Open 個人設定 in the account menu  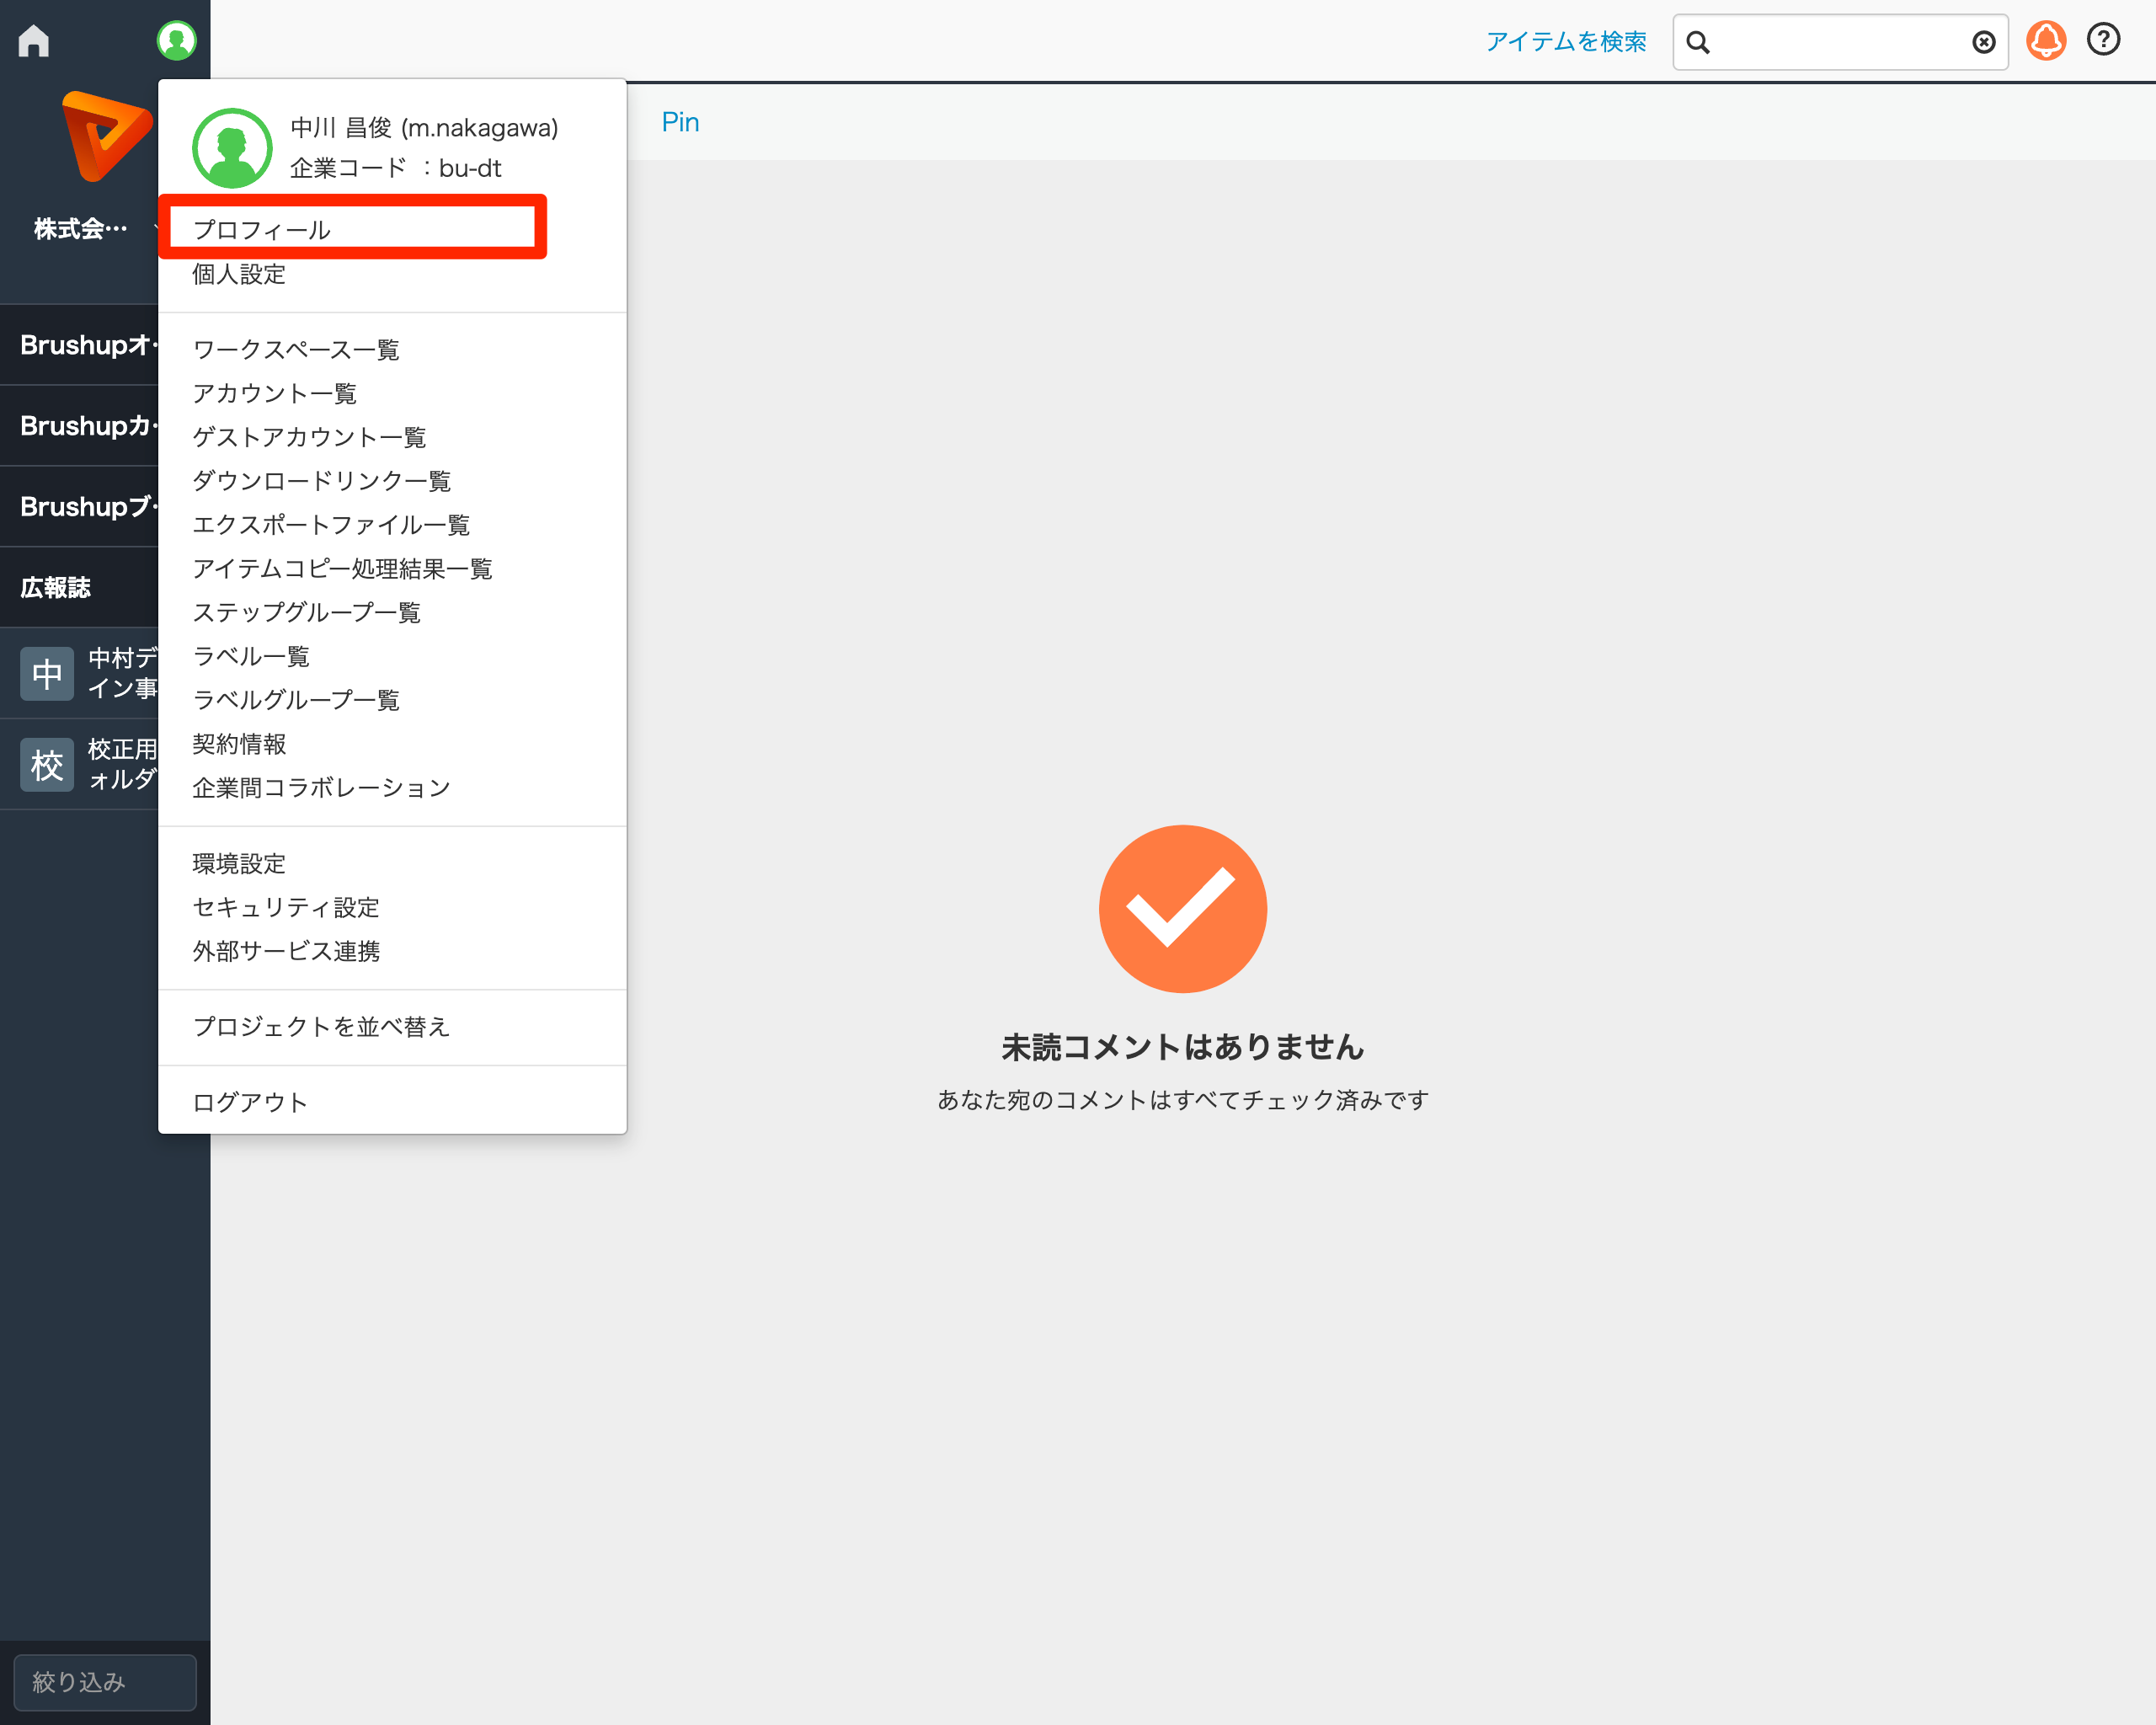point(238,274)
